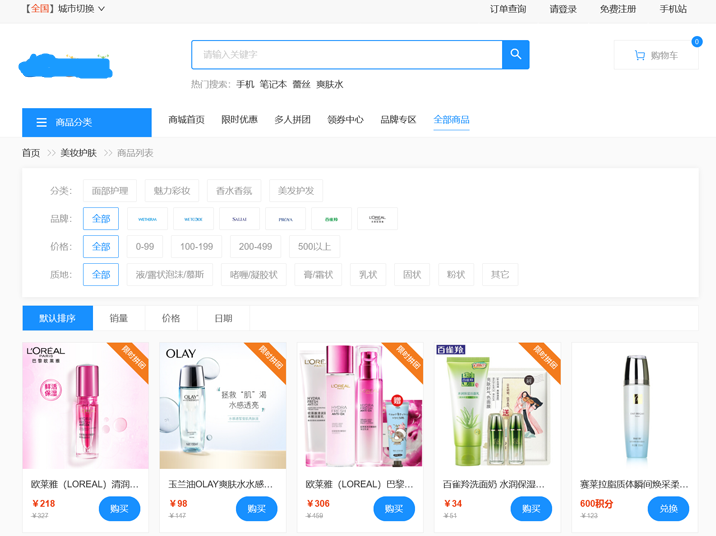Click the 首页 breadcrumb

31,153
